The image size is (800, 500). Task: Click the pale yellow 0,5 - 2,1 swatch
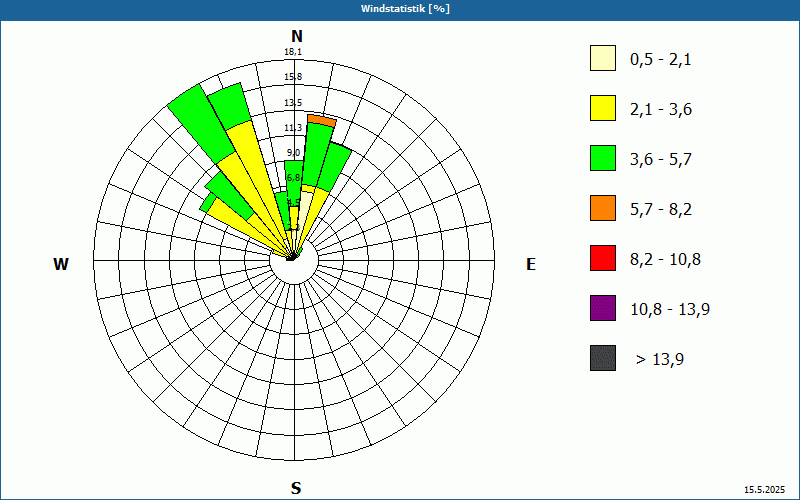(x=603, y=58)
